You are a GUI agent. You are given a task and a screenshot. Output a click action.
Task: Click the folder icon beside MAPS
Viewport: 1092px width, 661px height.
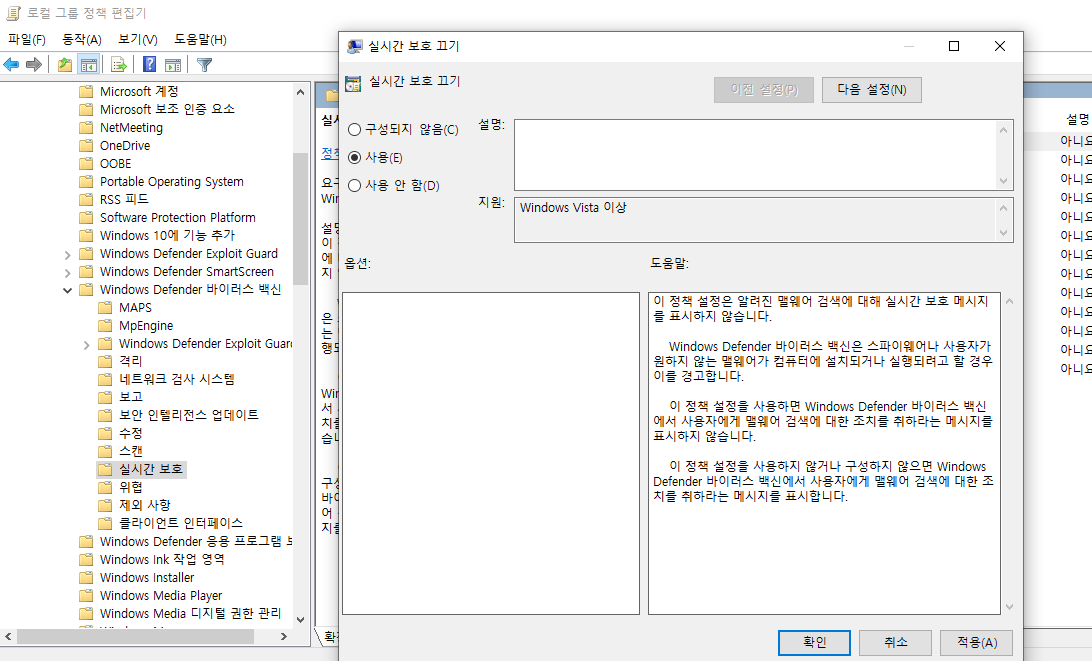click(105, 307)
